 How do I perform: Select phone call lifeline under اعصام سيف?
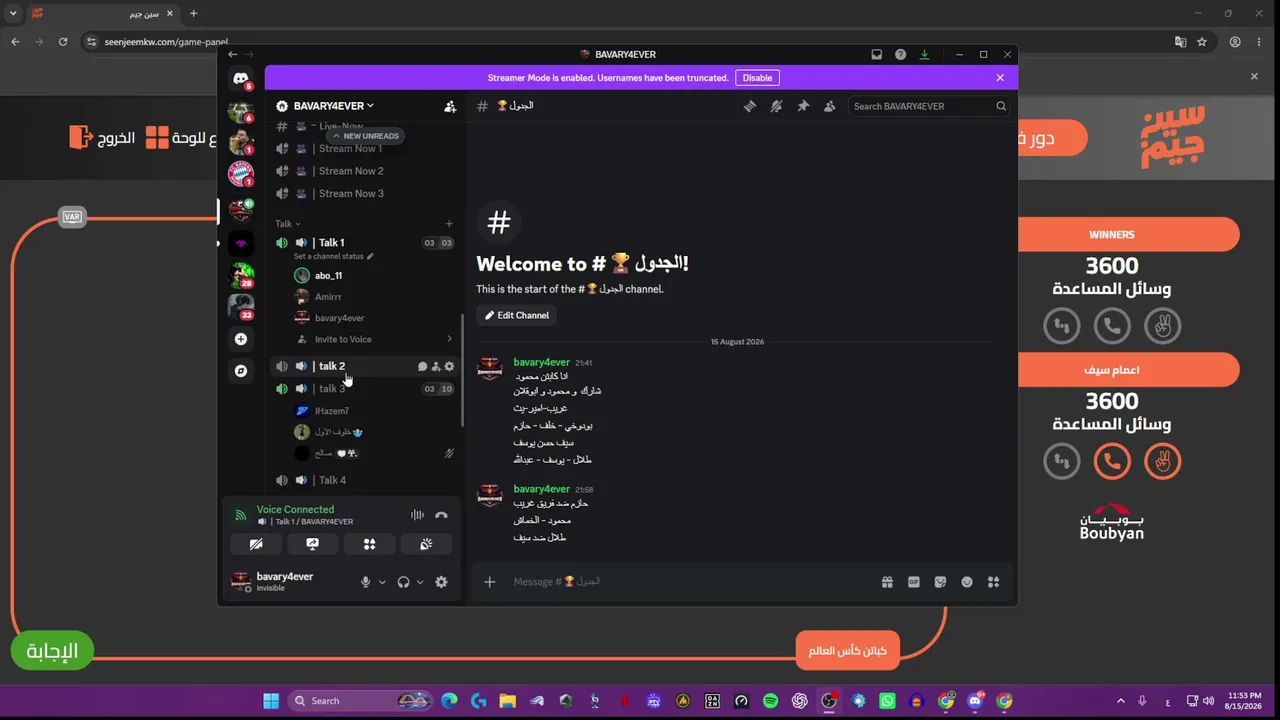click(x=1112, y=461)
